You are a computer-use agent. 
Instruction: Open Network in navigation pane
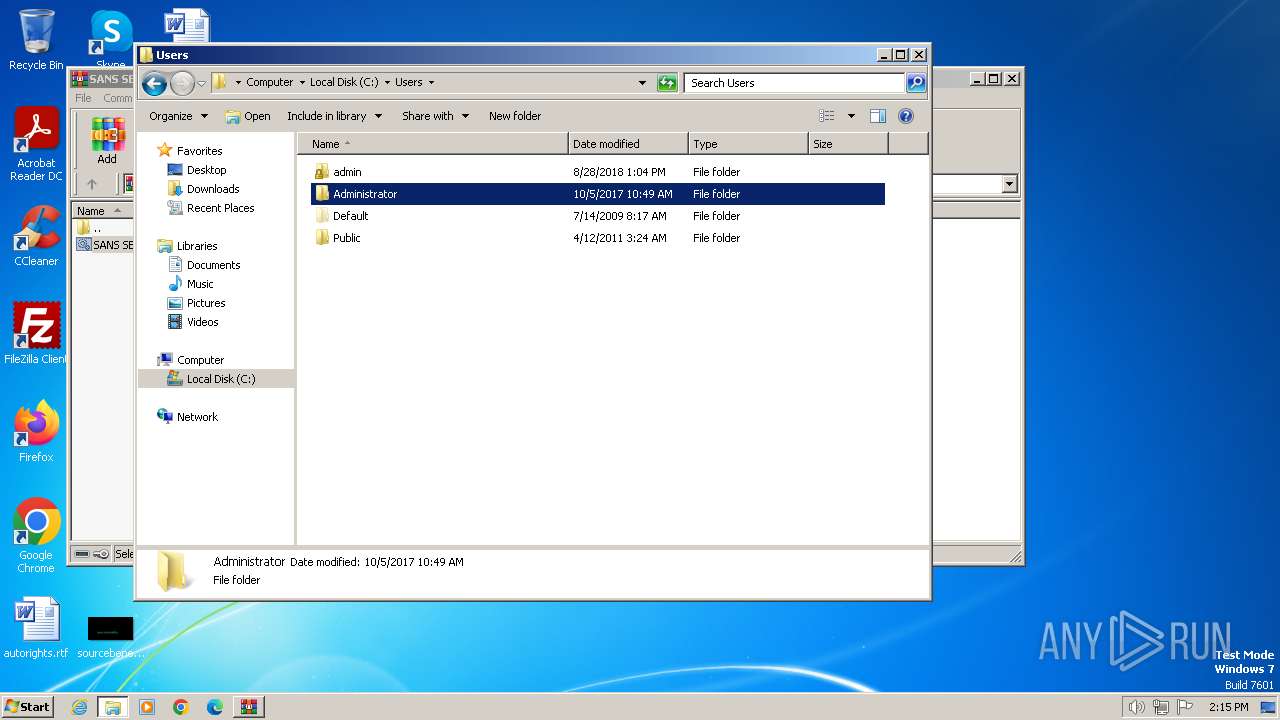point(197,417)
